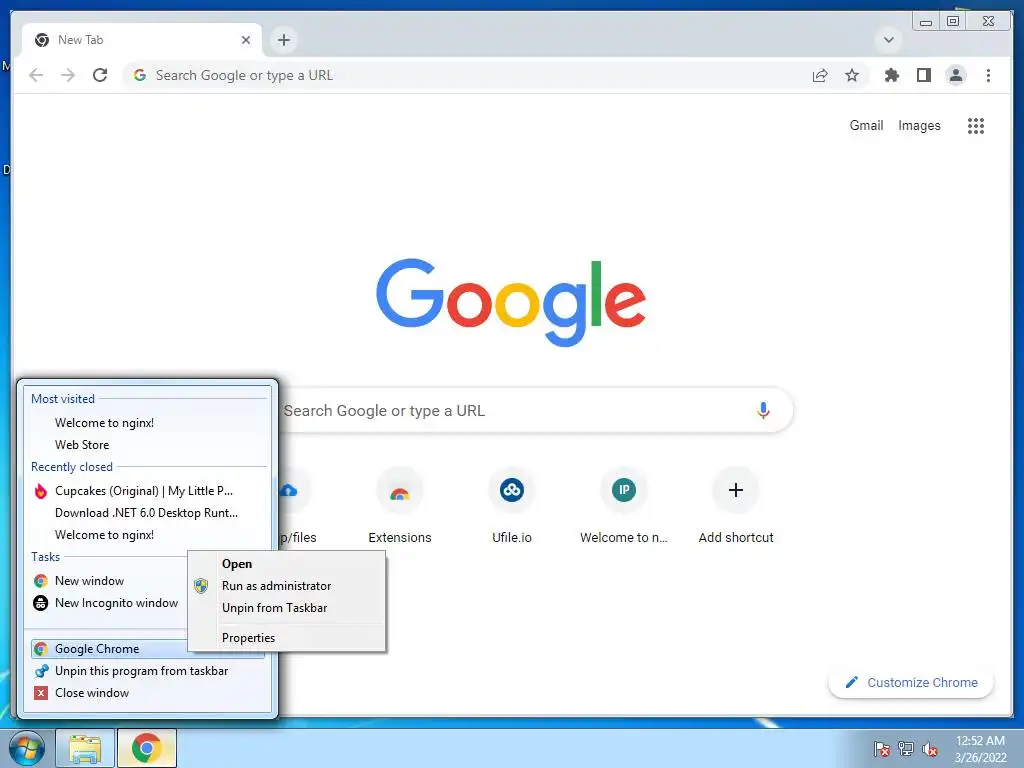Choose Open in the context menu
The image size is (1024, 768).
coord(287,564)
